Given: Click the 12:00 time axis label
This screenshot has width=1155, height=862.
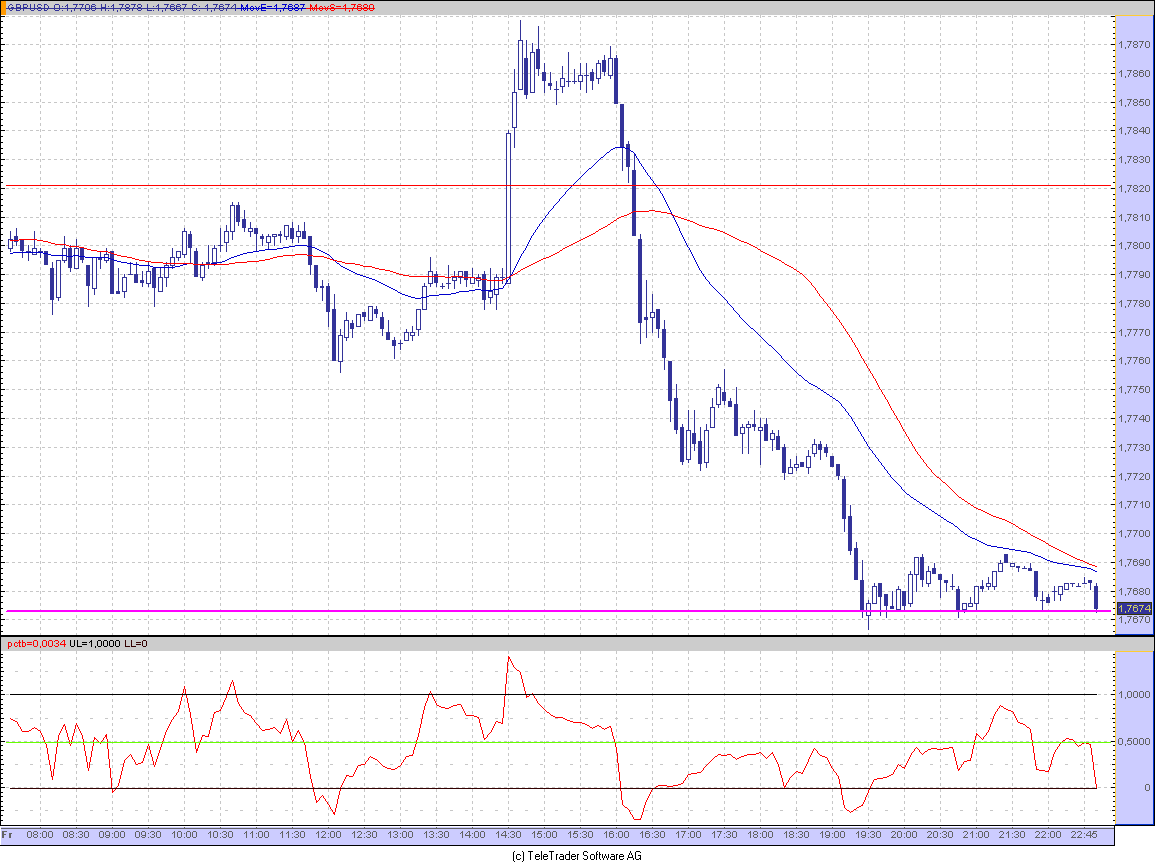Looking at the screenshot, I should (329, 835).
